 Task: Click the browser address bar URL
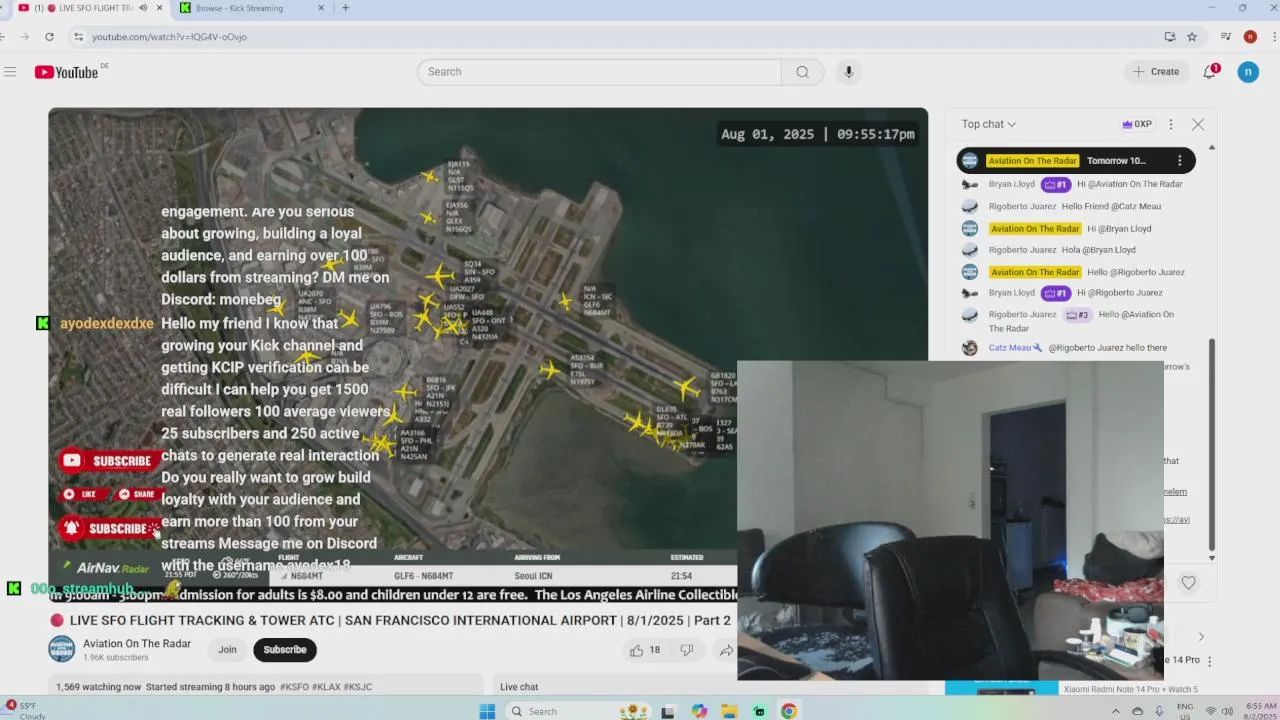pos(169,37)
